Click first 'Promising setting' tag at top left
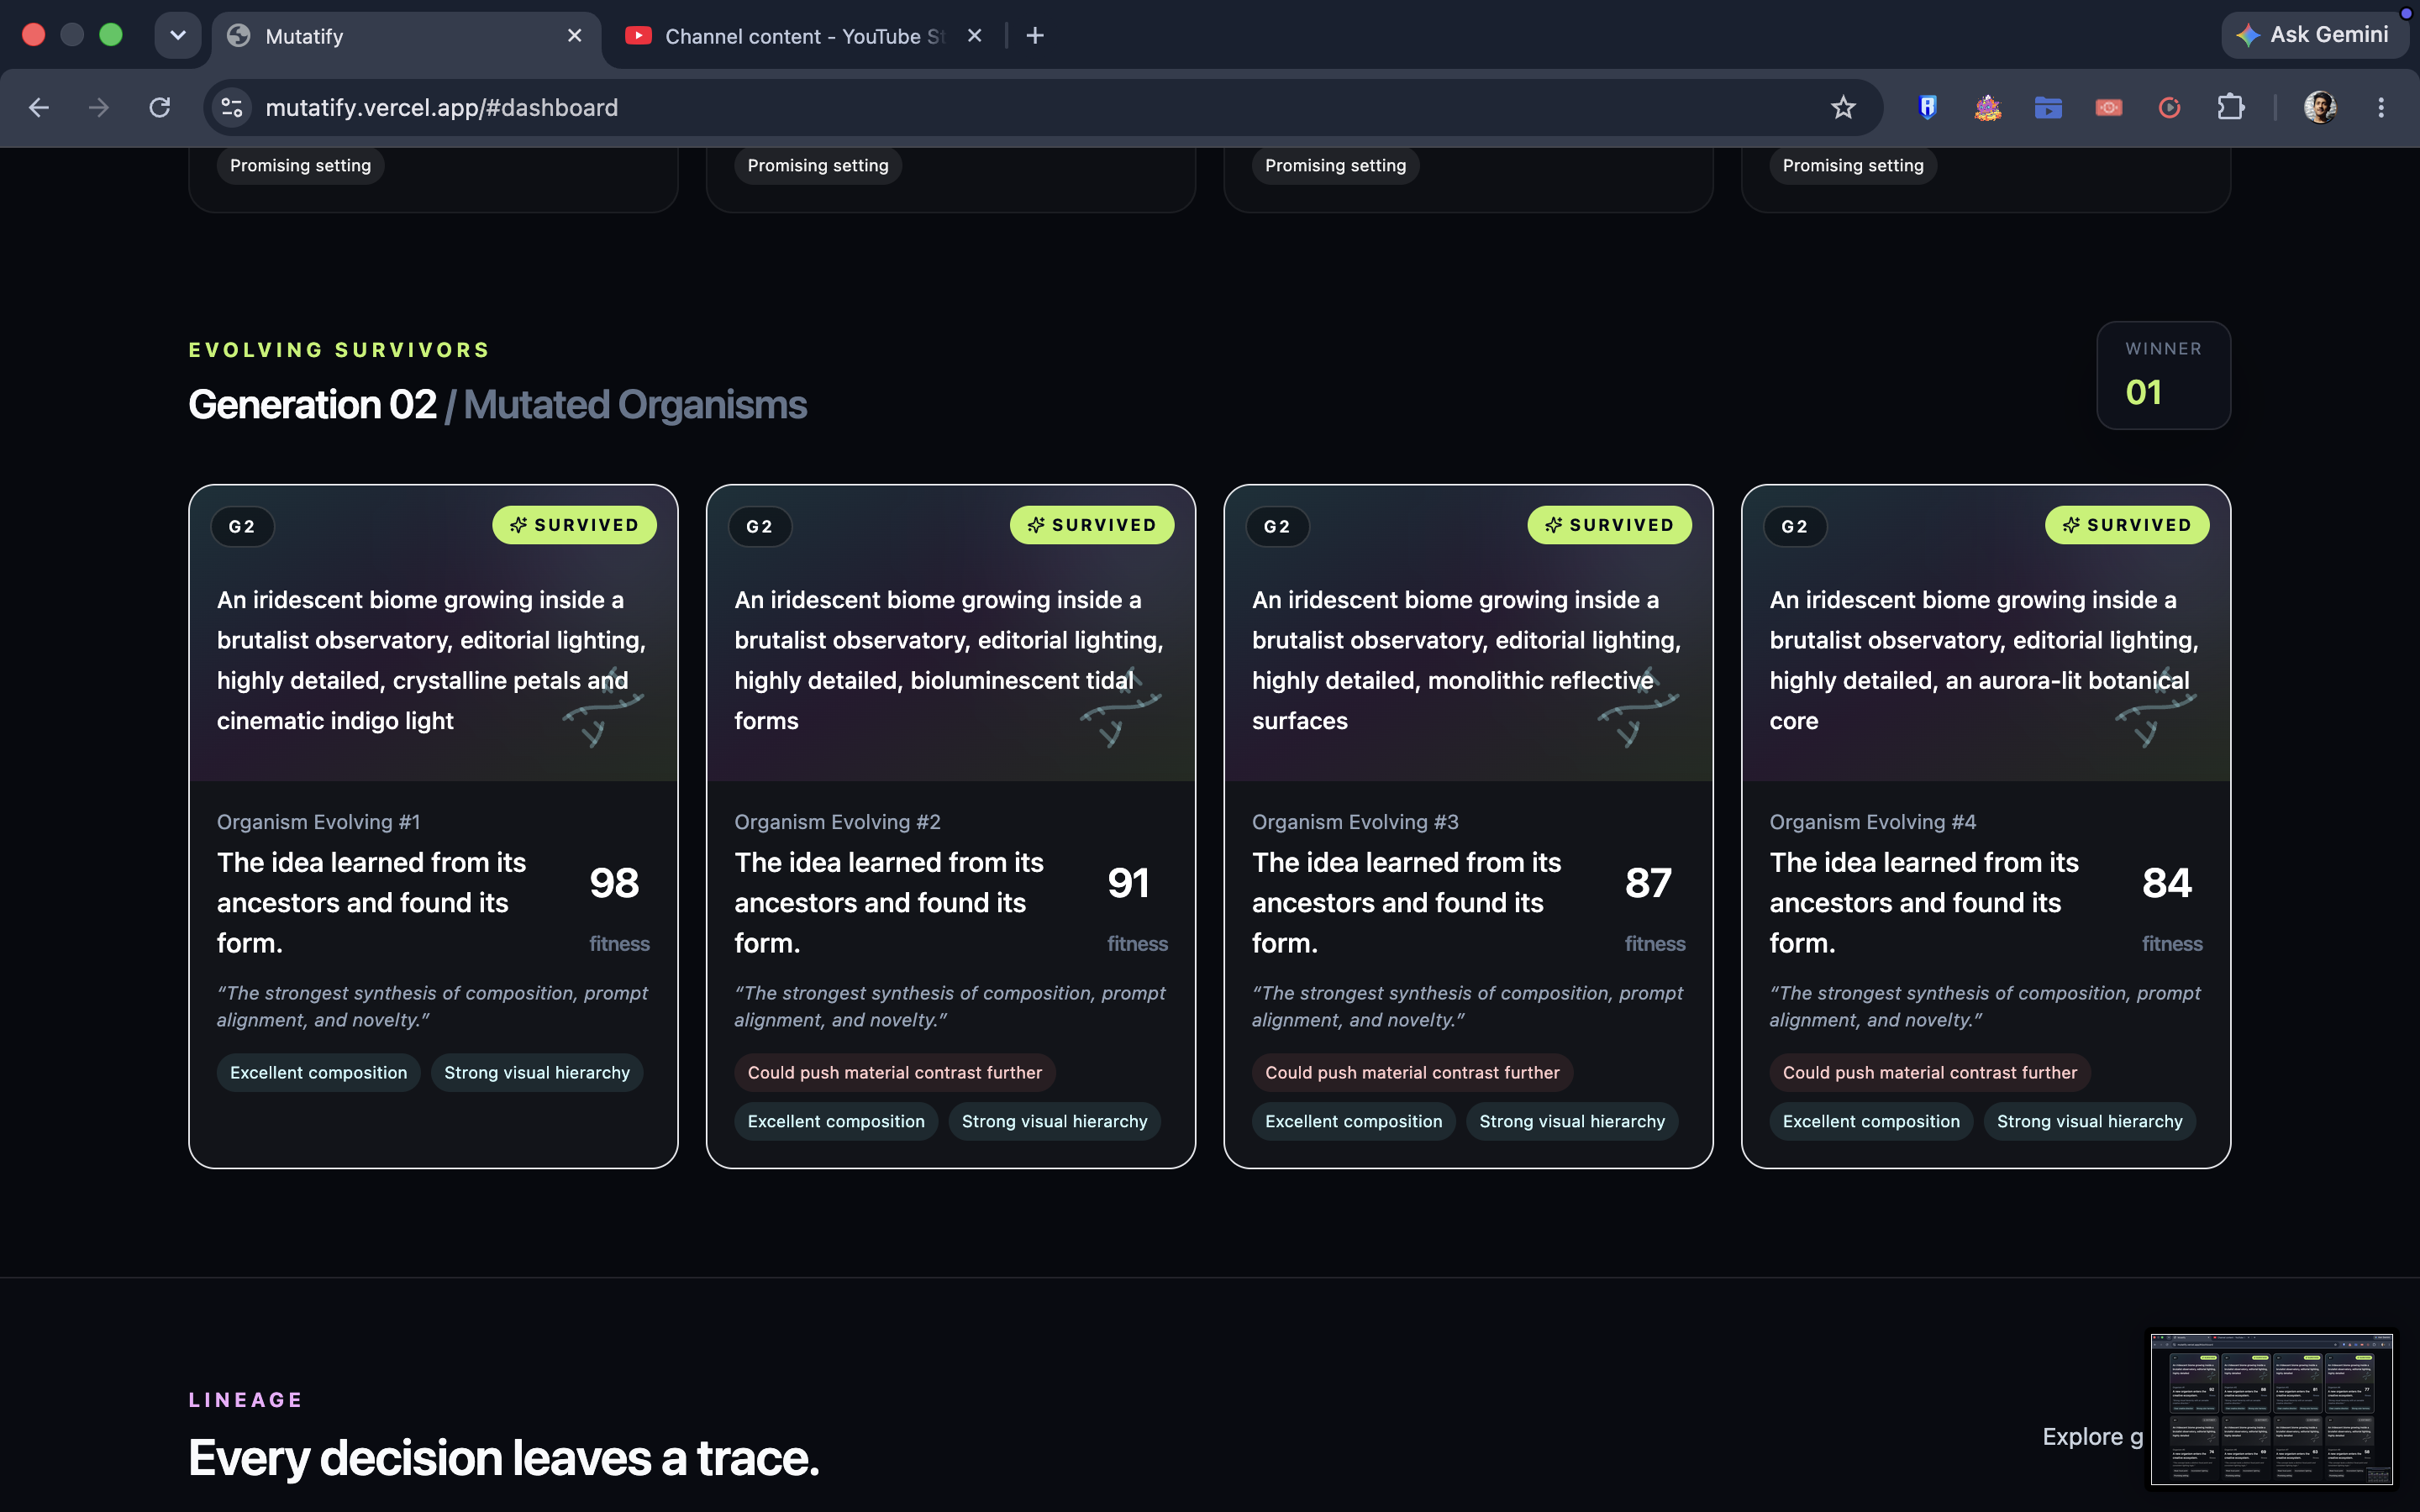This screenshot has width=2420, height=1512. (x=300, y=165)
